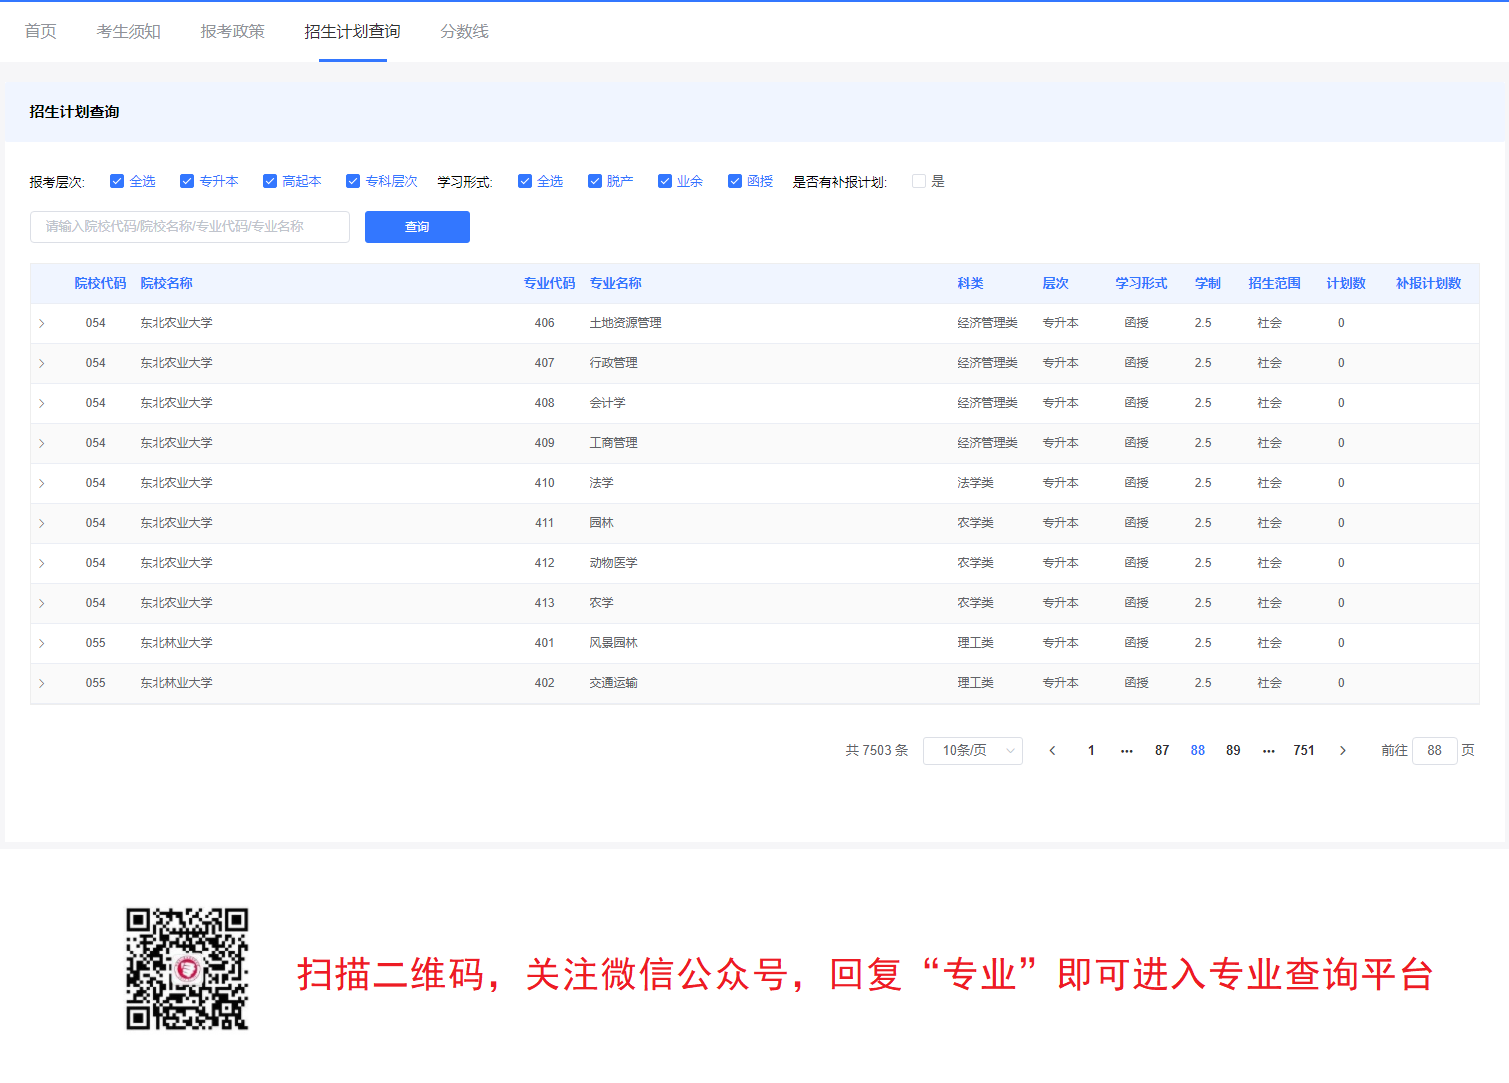This screenshot has height=1083, width=1509.
Task: Check the 是 box for 补报计划
Action: coord(918,181)
